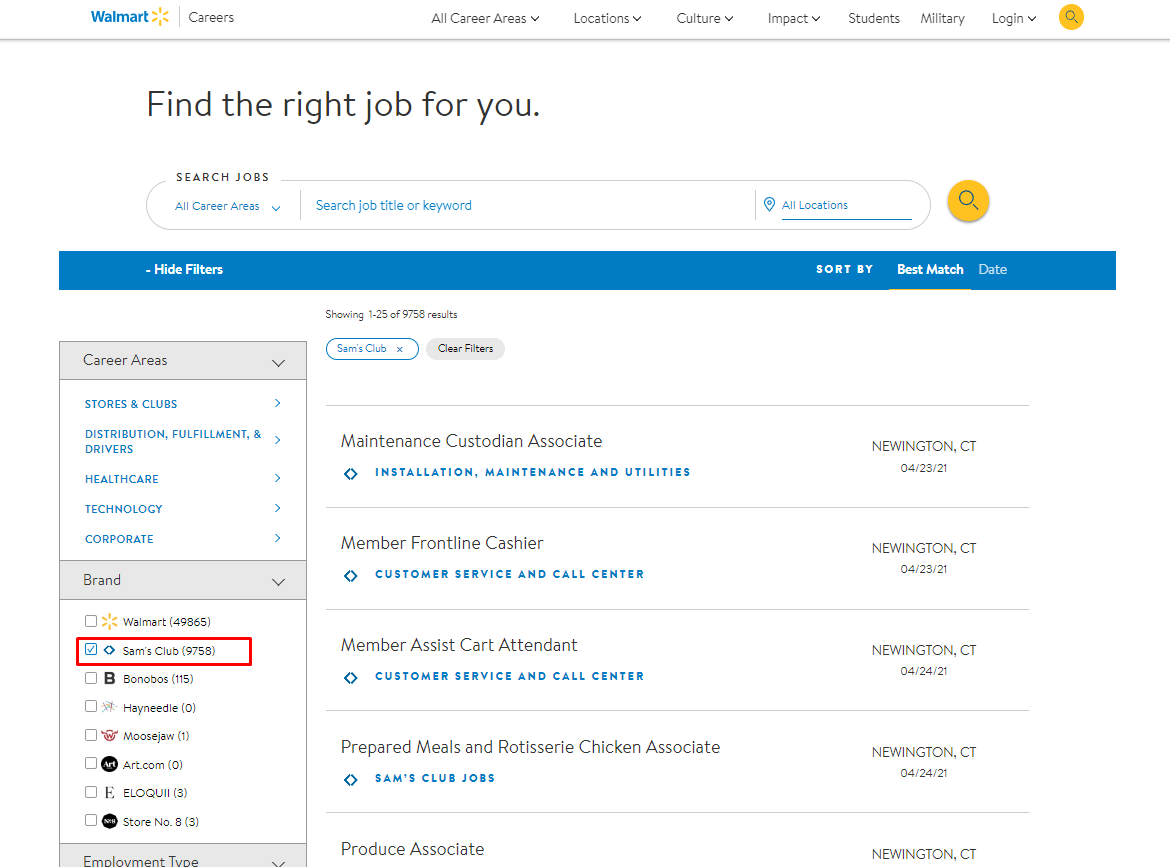Check the ELOQUII (3) checkbox
1170x867 pixels.
click(91, 792)
